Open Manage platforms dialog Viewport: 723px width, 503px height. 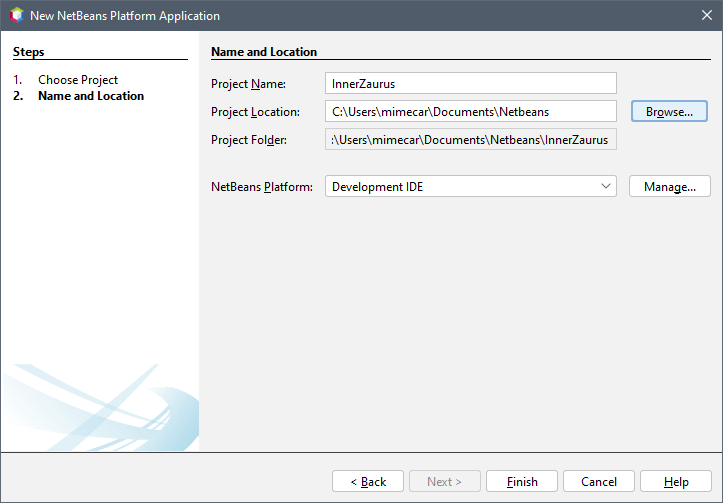click(x=670, y=186)
